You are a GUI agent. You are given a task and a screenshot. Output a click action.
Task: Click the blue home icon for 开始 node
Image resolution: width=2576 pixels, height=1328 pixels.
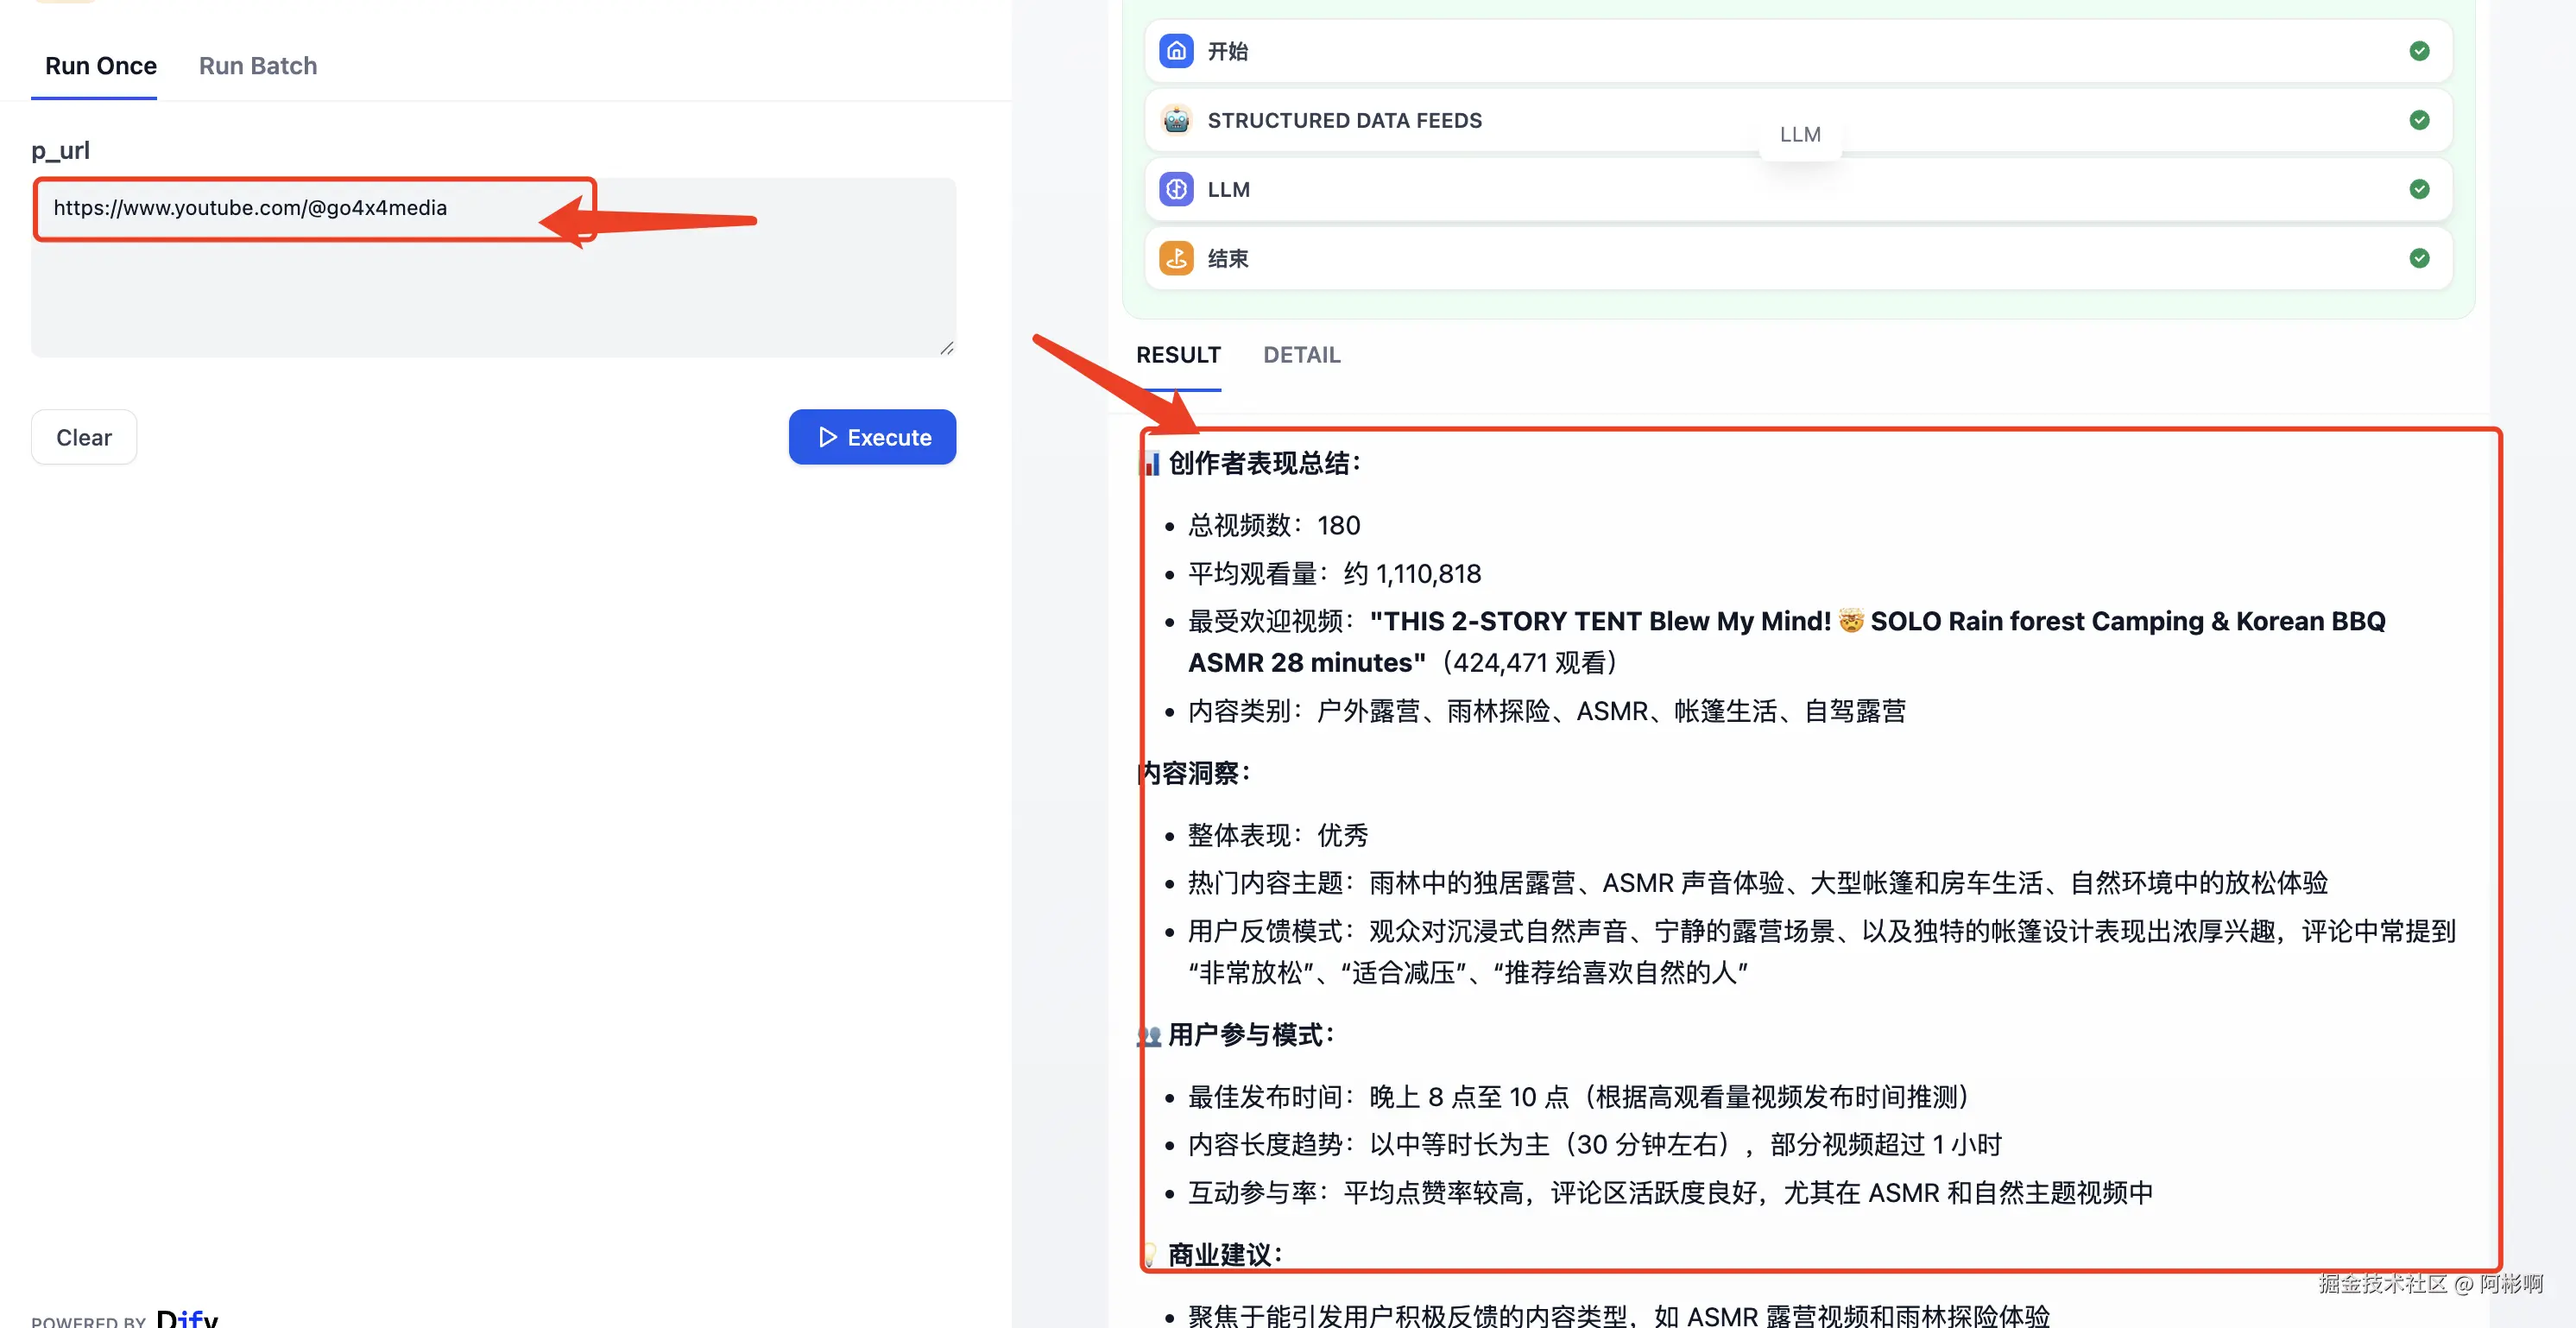[x=1176, y=51]
